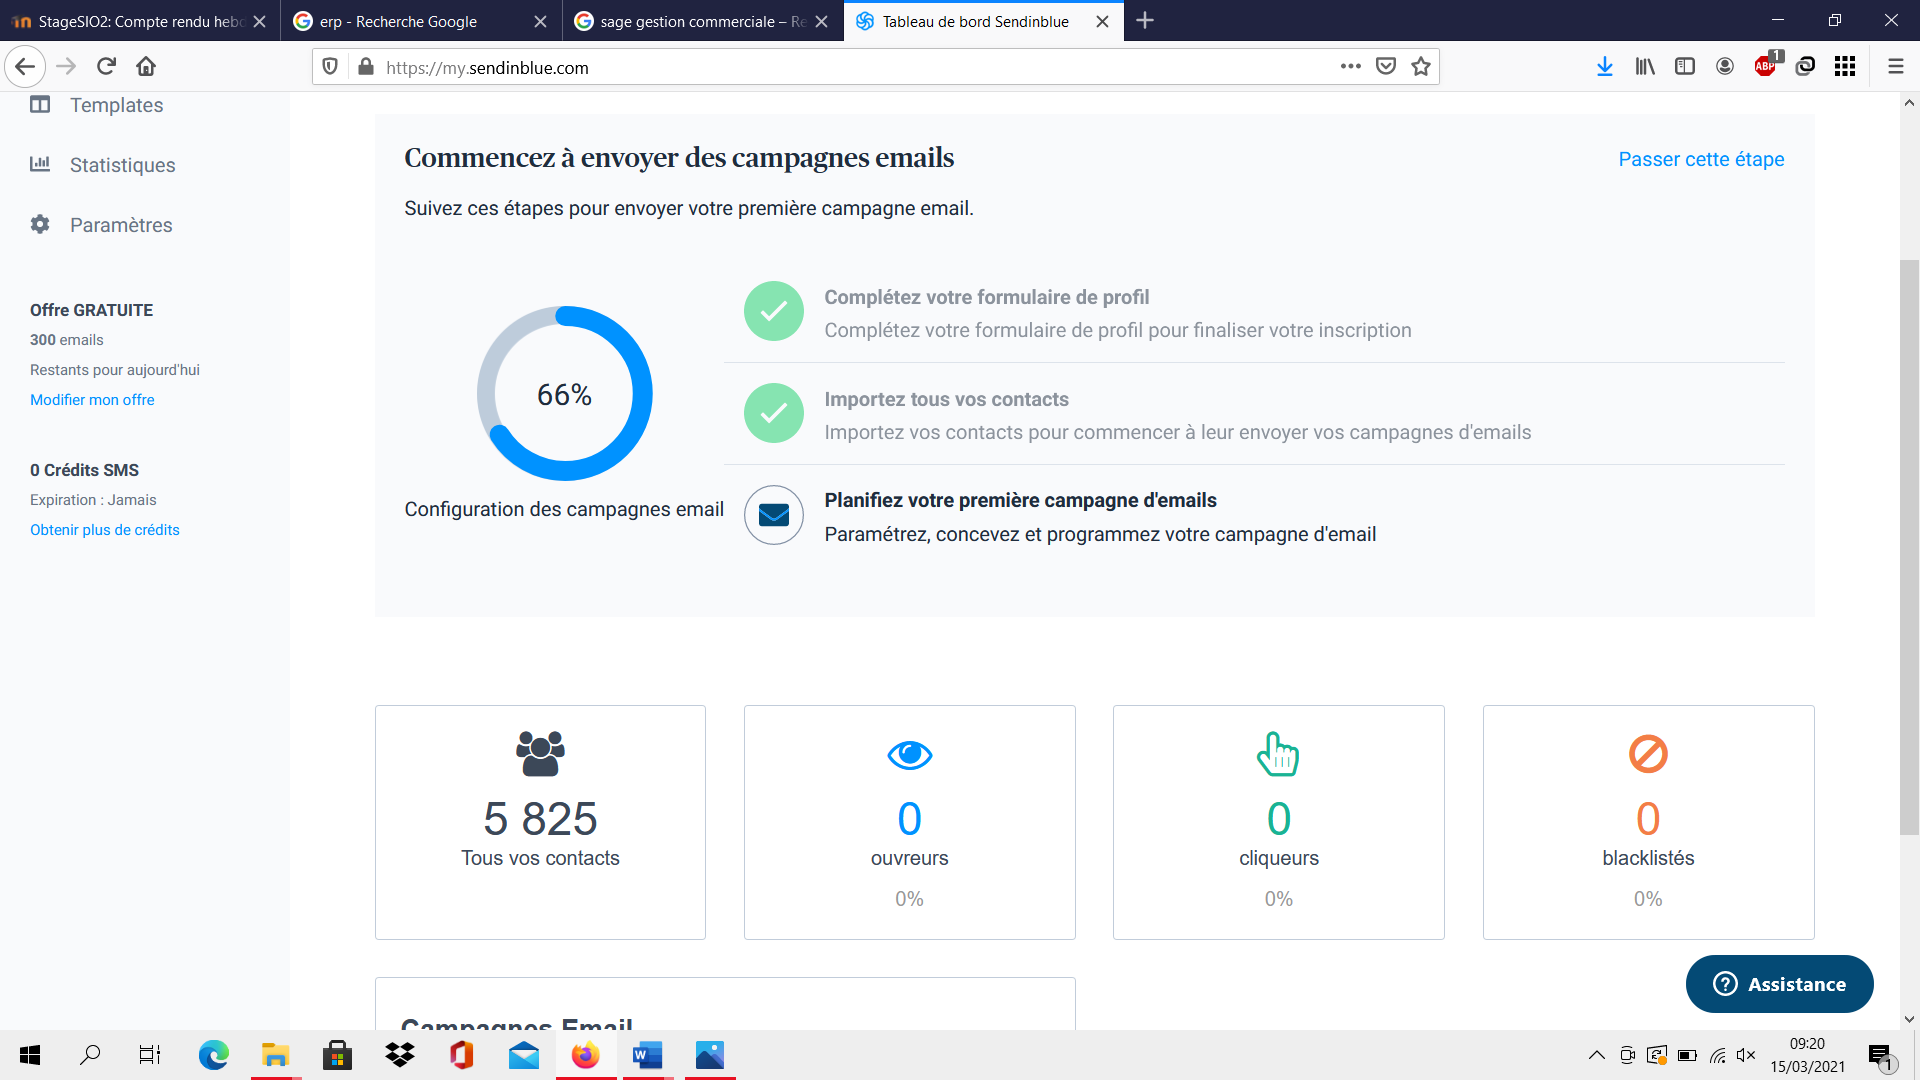Click completed profile form checkmark
The image size is (1920, 1080).
tap(773, 311)
